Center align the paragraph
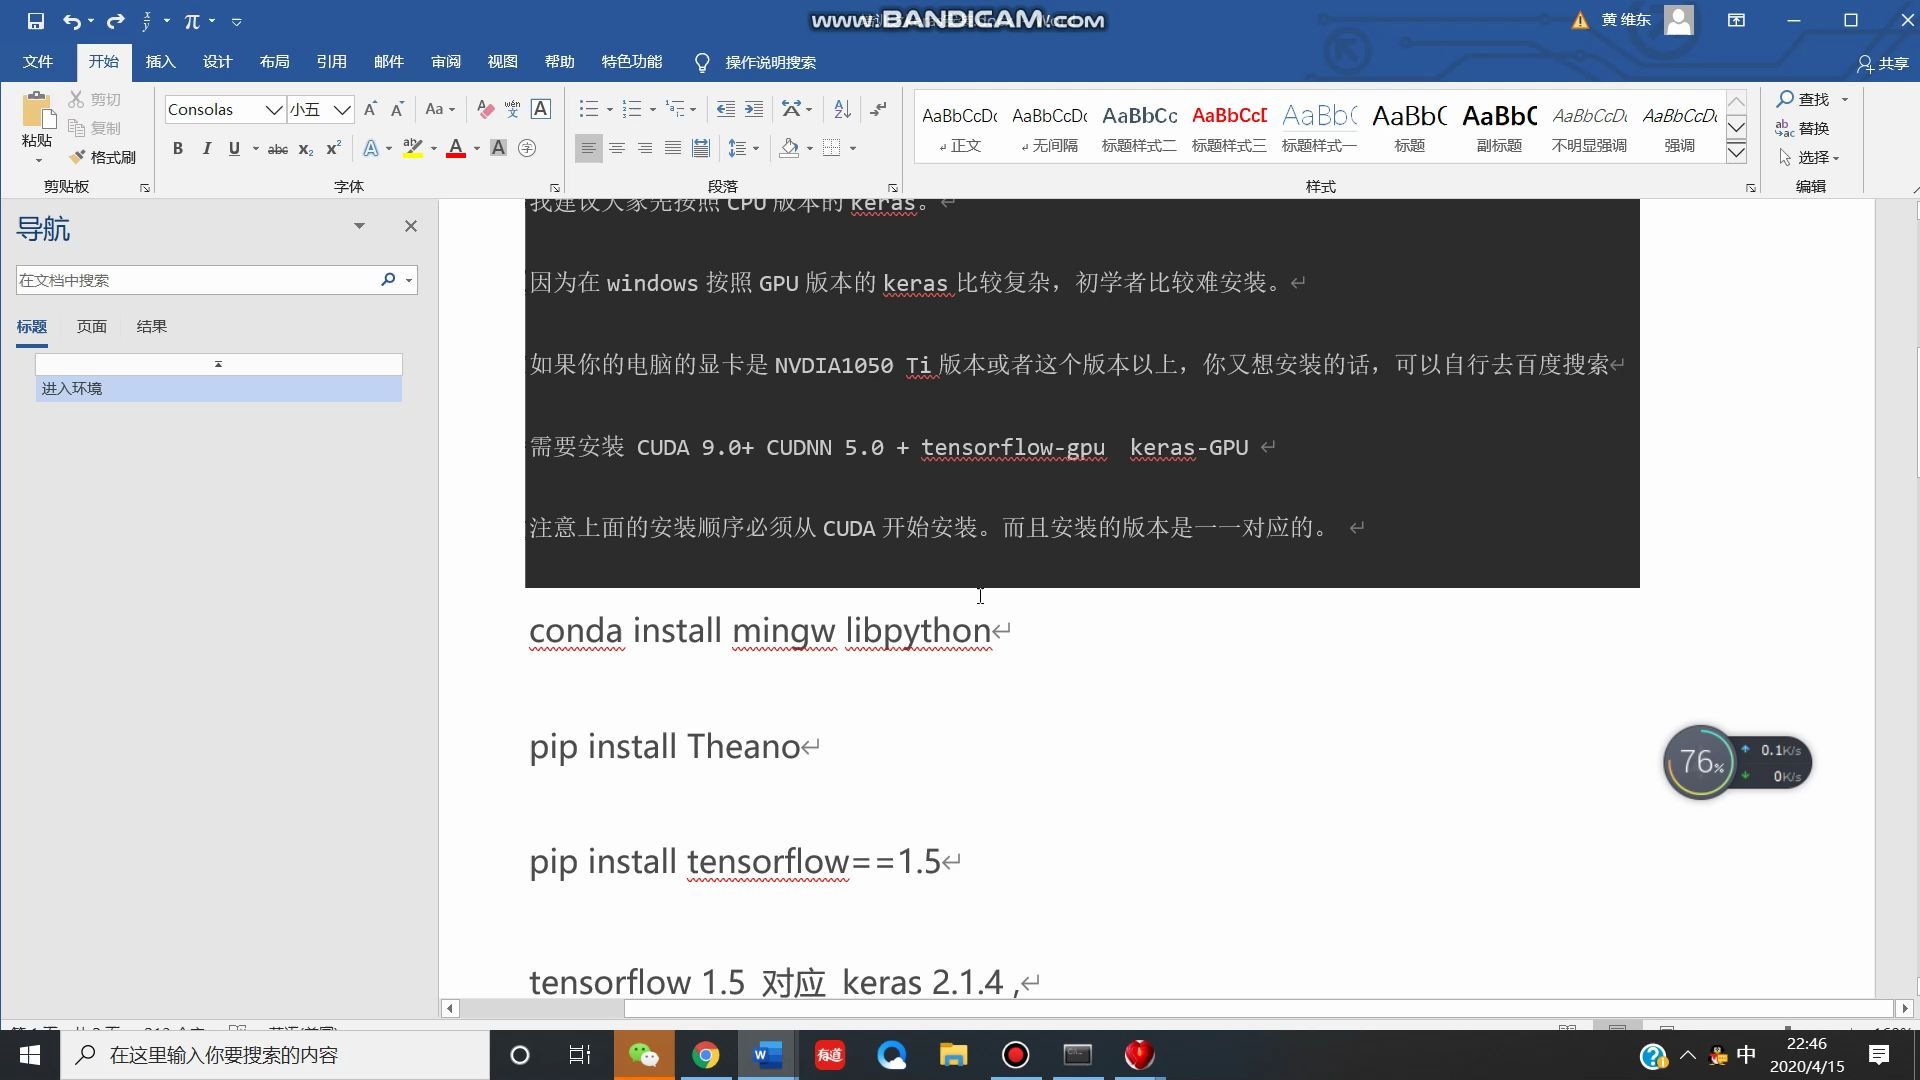The width and height of the screenshot is (1920, 1080). (x=617, y=148)
